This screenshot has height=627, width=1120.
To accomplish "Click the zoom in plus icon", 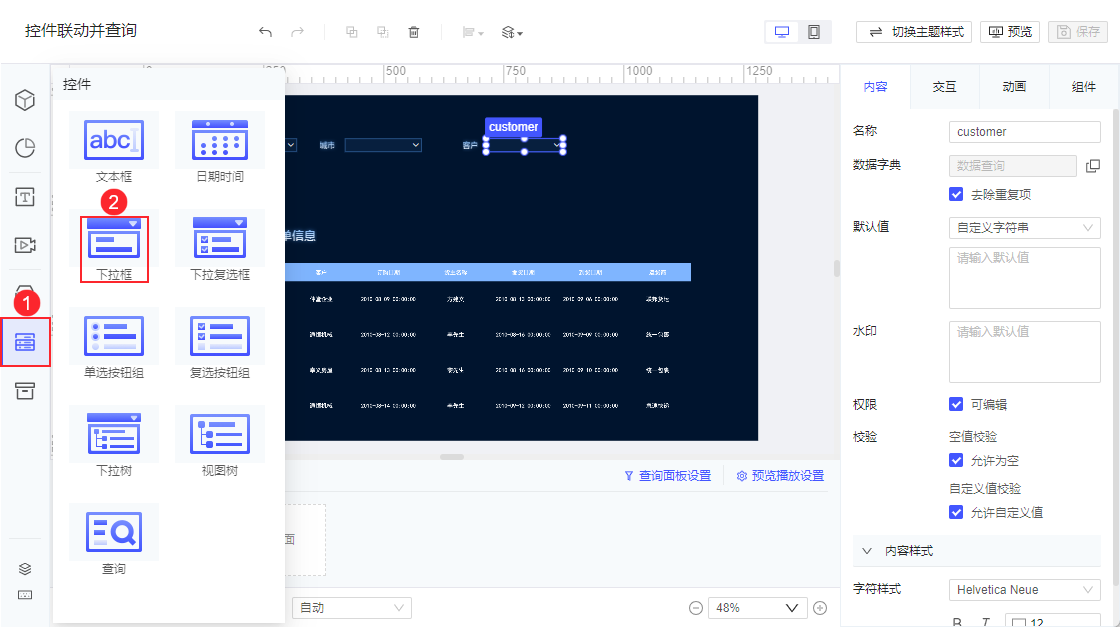I will [820, 608].
